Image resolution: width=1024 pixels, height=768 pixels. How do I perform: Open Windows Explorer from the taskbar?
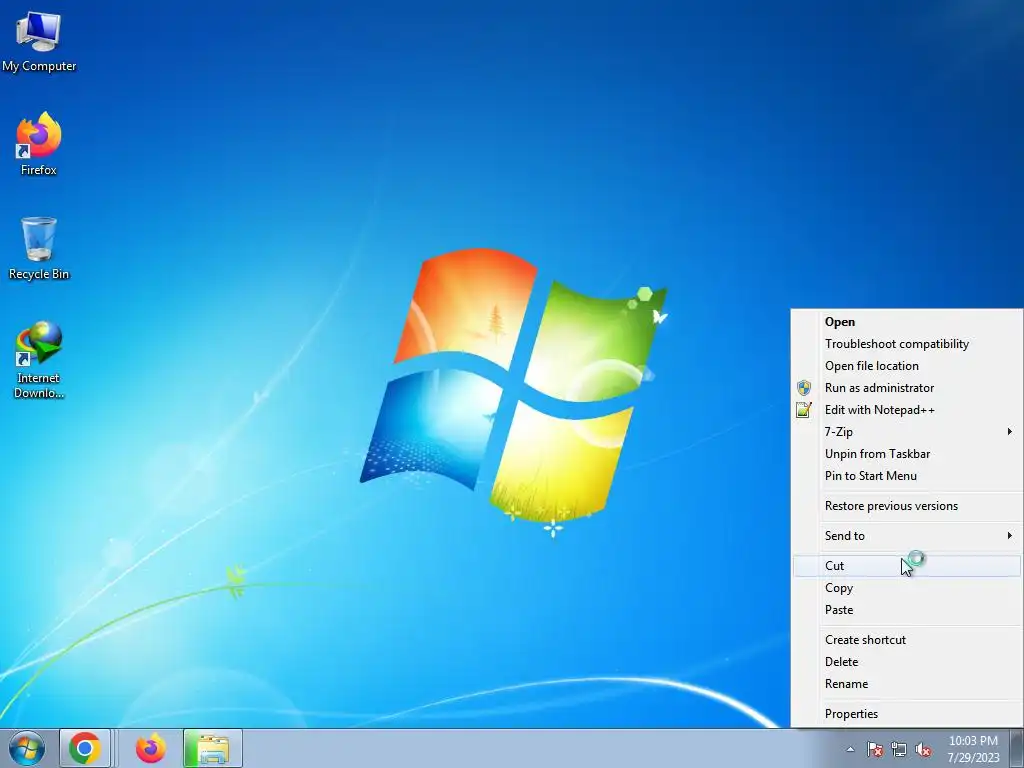(213, 748)
